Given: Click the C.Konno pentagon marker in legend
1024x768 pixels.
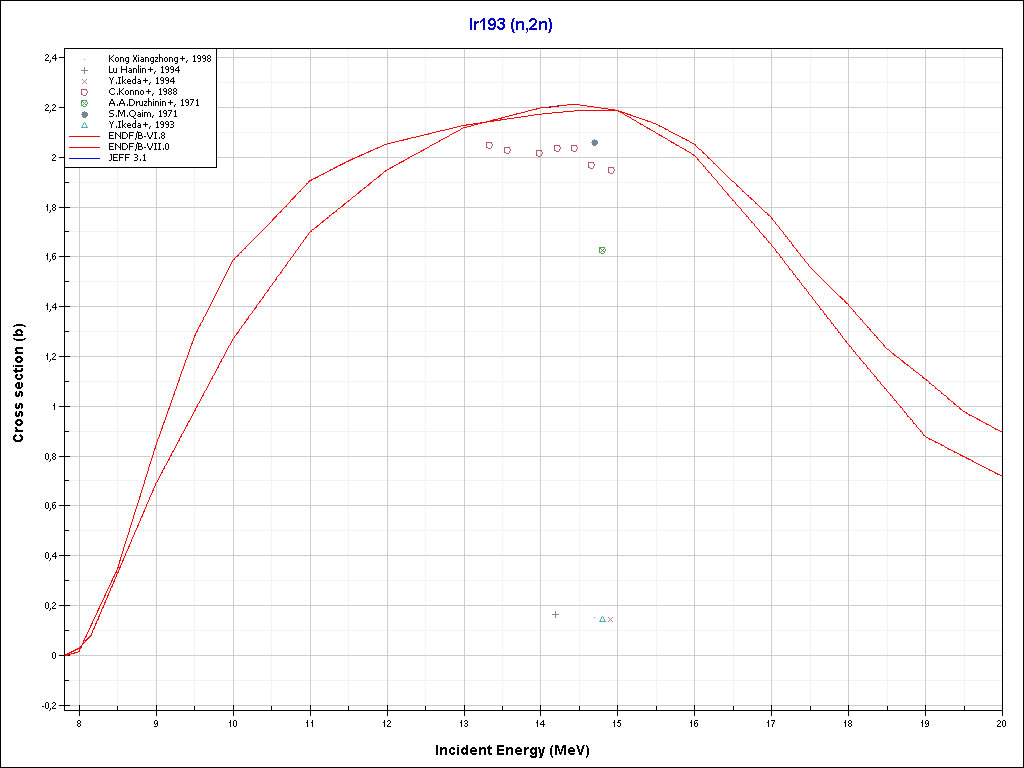Looking at the screenshot, I should click(85, 92).
